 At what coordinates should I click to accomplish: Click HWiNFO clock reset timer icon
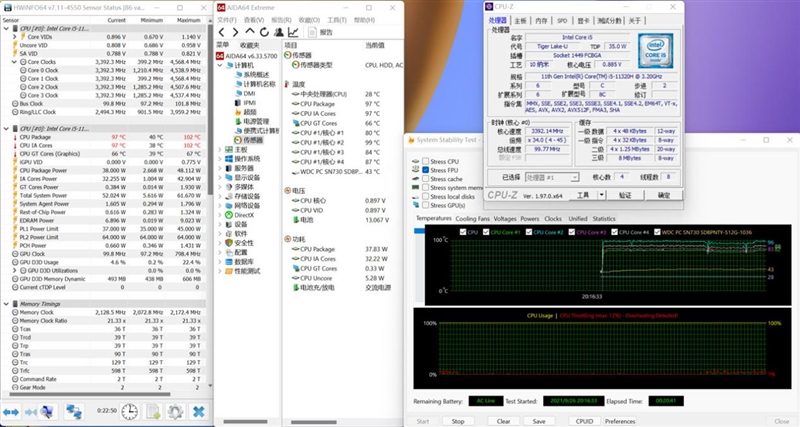[130, 411]
